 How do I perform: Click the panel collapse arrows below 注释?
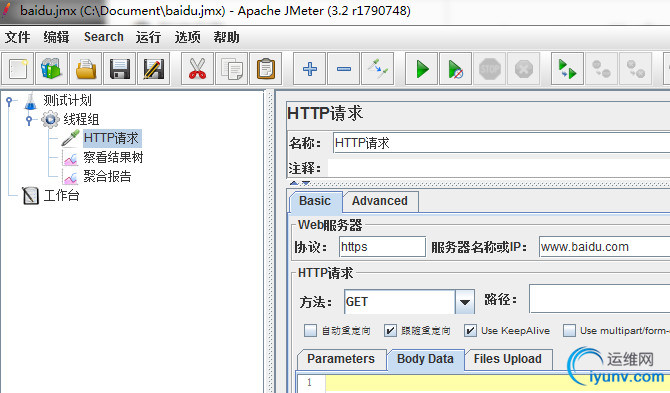click(300, 183)
